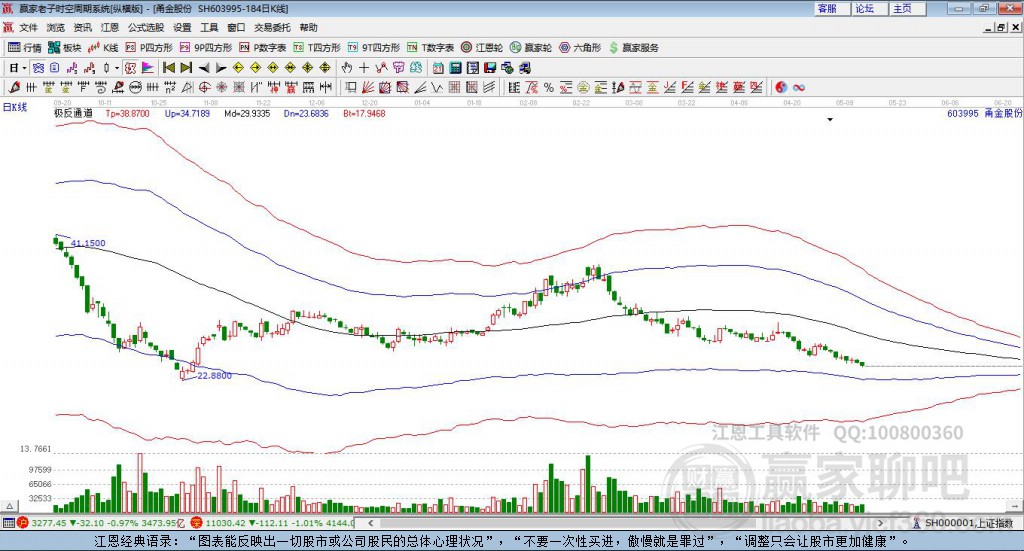
Task: Select the red fan lines drawing tool
Action: (x=368, y=87)
